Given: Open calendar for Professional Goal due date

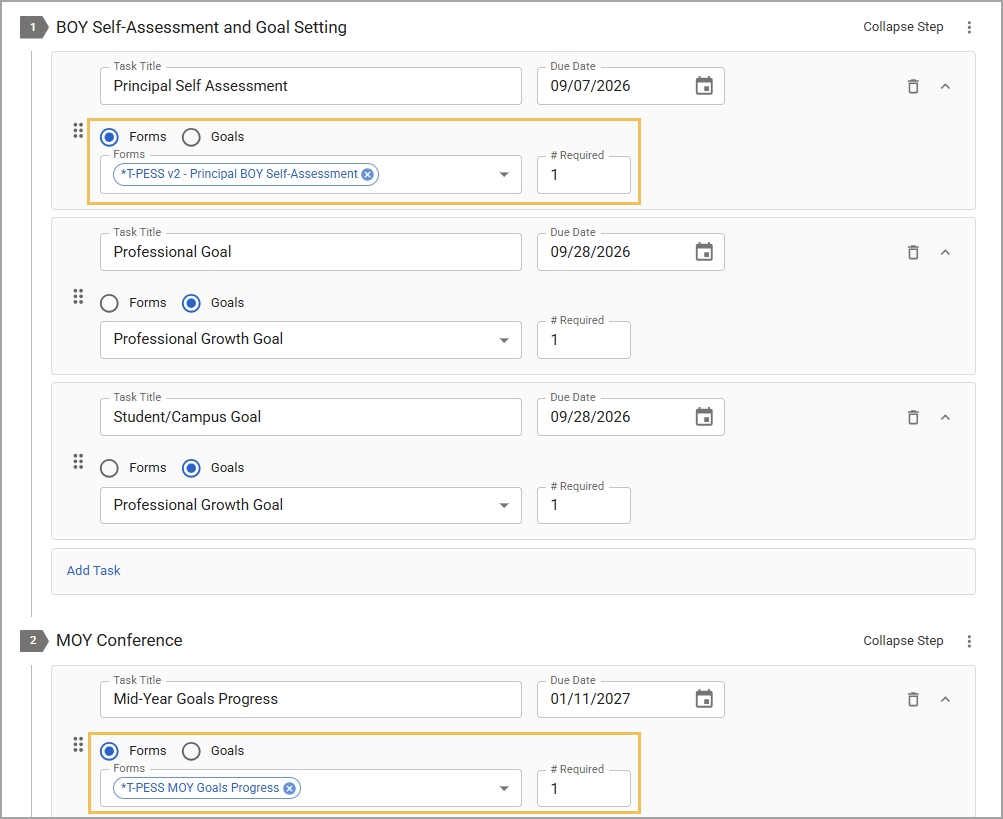Looking at the screenshot, I should click(704, 251).
